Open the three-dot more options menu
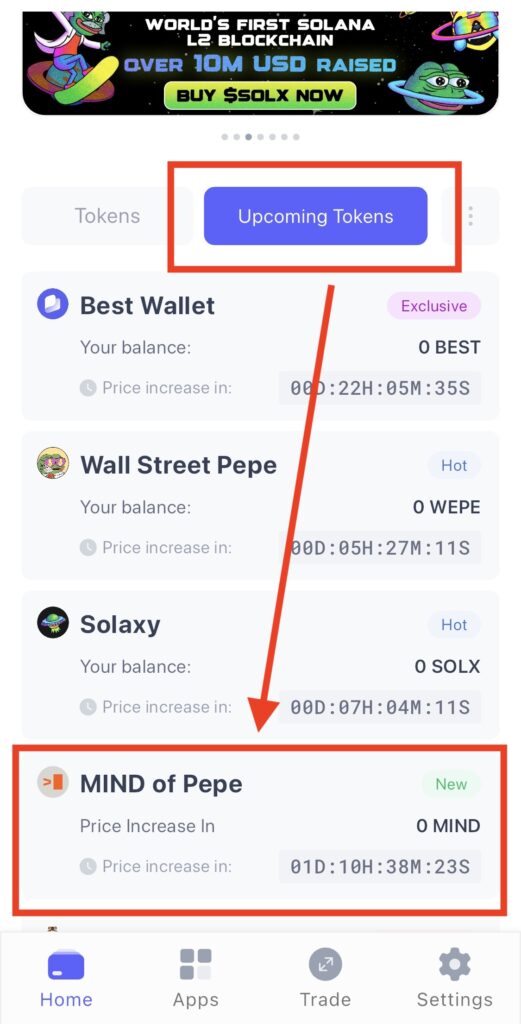Viewport: 521px width, 1024px height. (470, 216)
